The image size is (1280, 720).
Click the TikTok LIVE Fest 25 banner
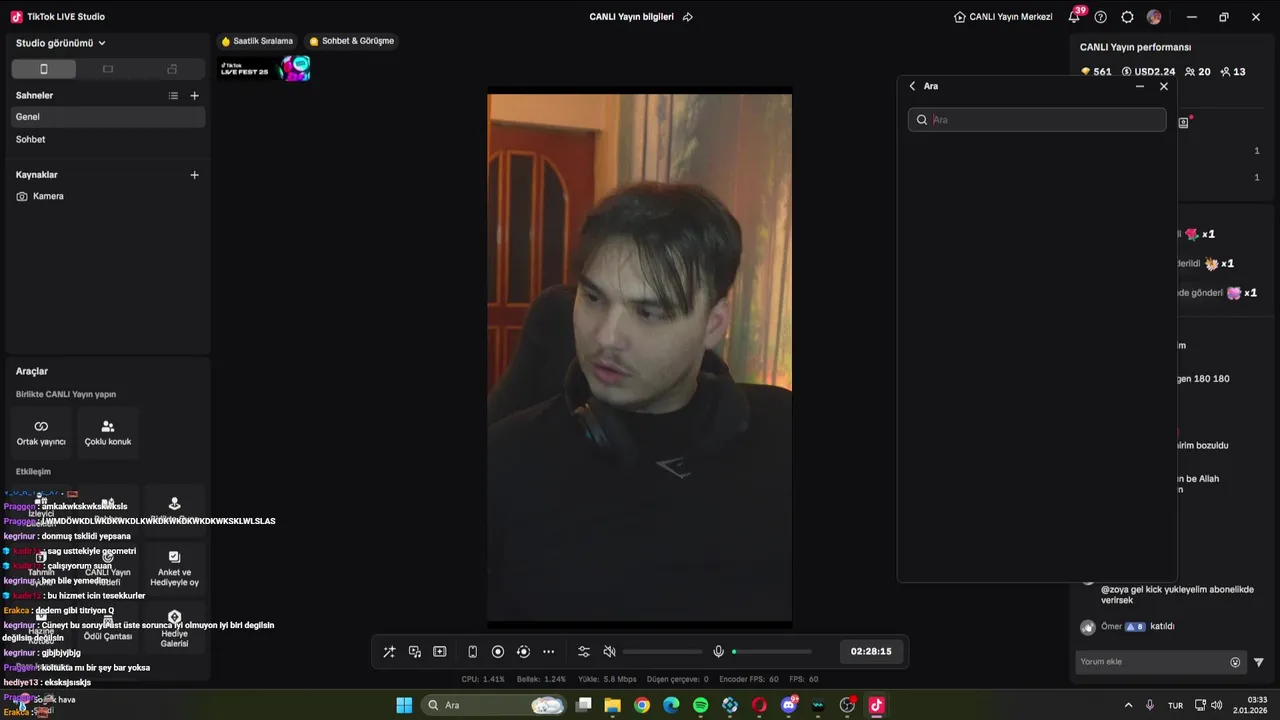(x=265, y=69)
